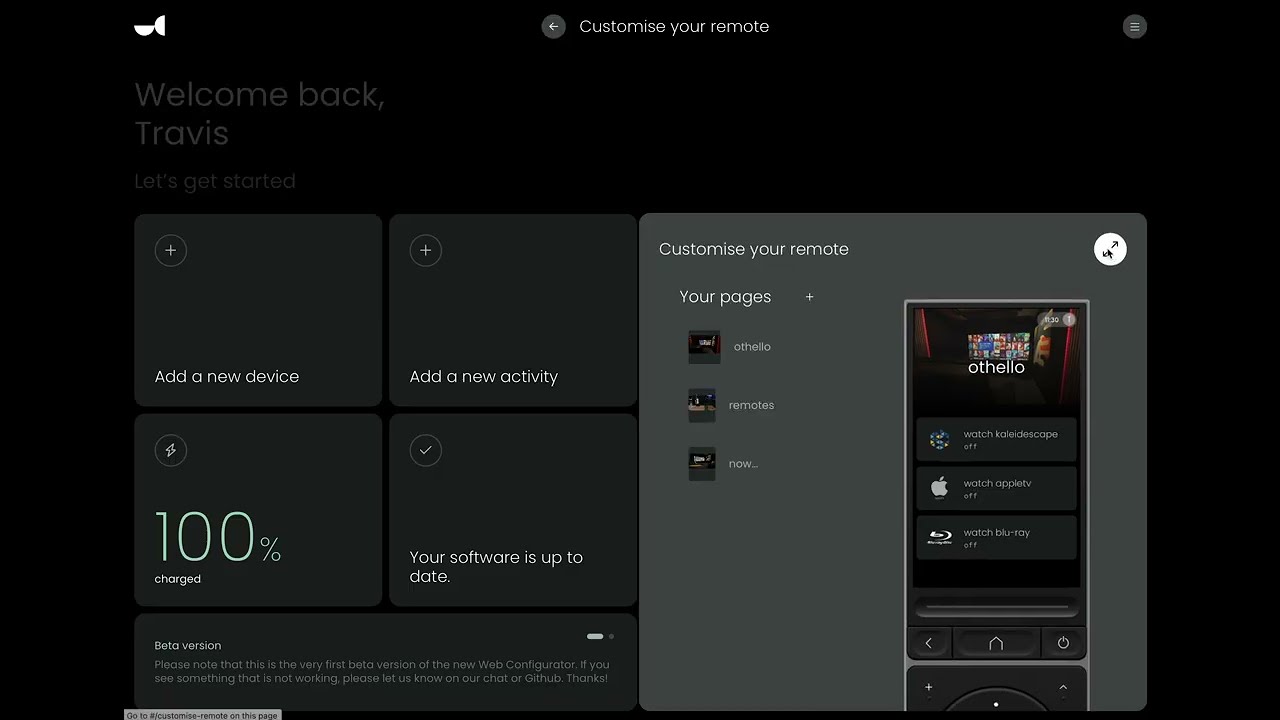Image resolution: width=1280 pixels, height=720 pixels.
Task: Expand the Customise your remote panel
Action: point(1110,250)
